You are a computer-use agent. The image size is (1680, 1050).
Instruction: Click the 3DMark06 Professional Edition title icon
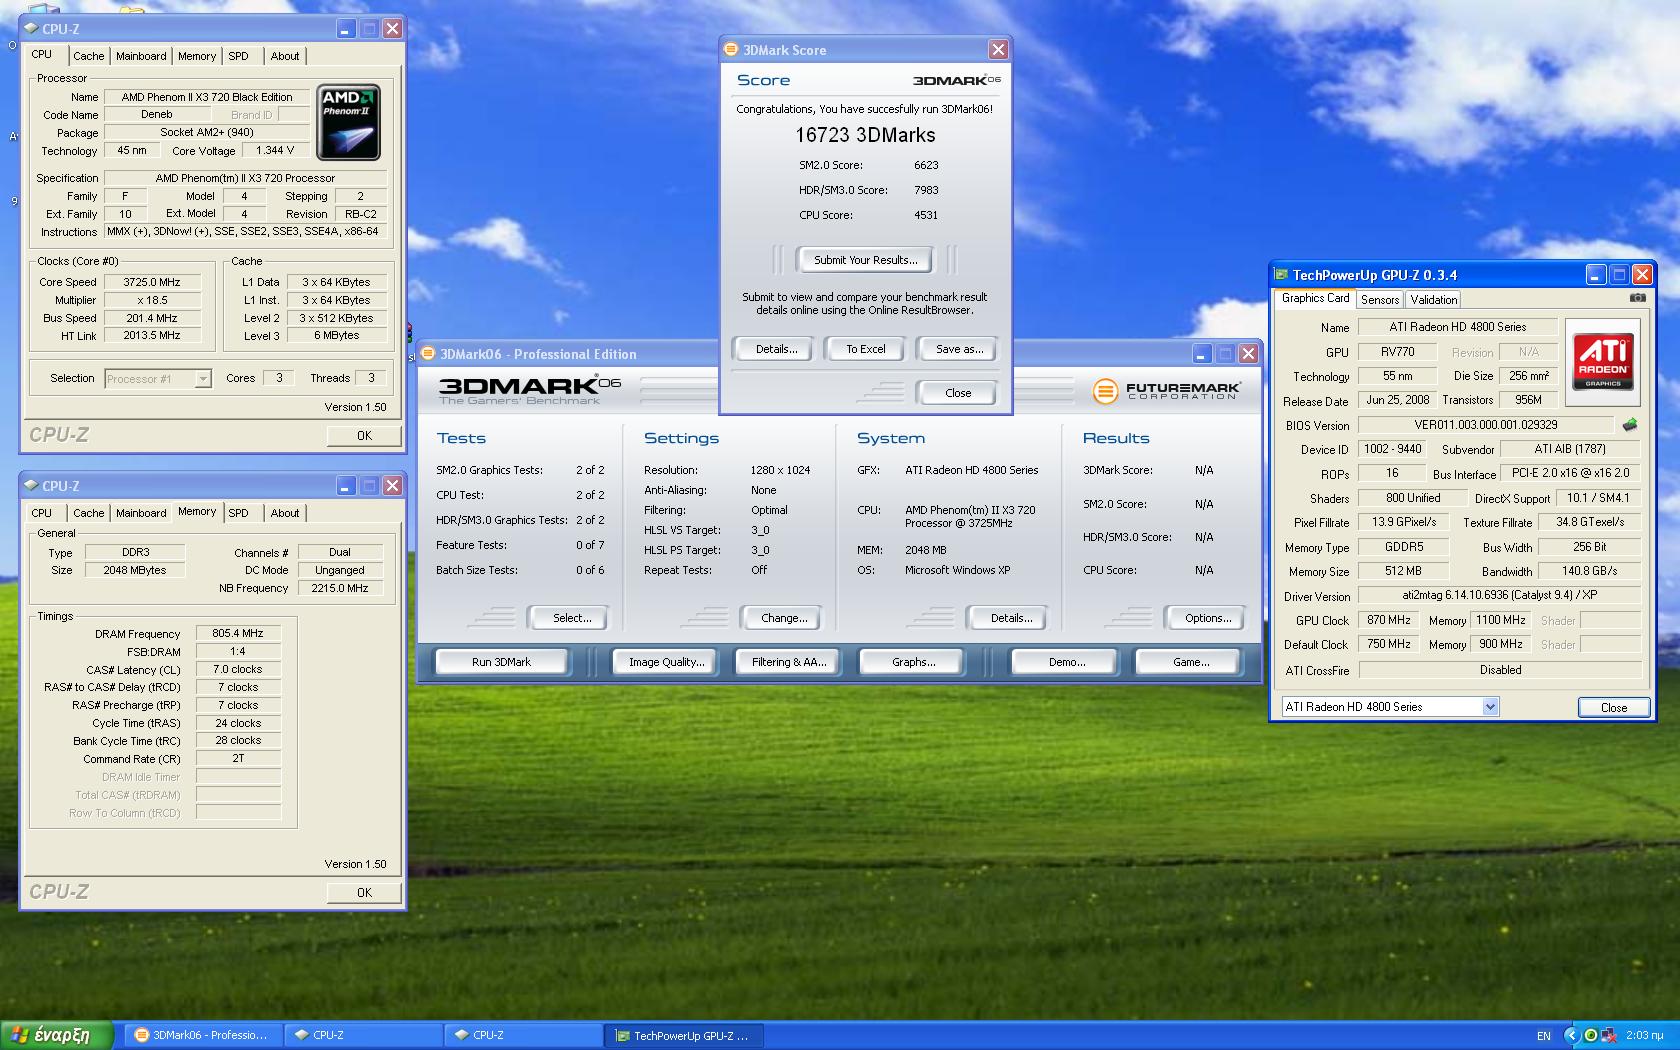428,354
